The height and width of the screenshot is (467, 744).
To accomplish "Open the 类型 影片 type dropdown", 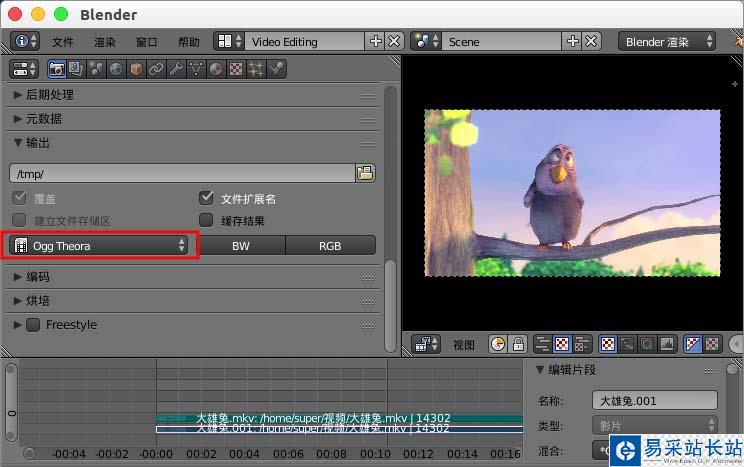I will [655, 425].
